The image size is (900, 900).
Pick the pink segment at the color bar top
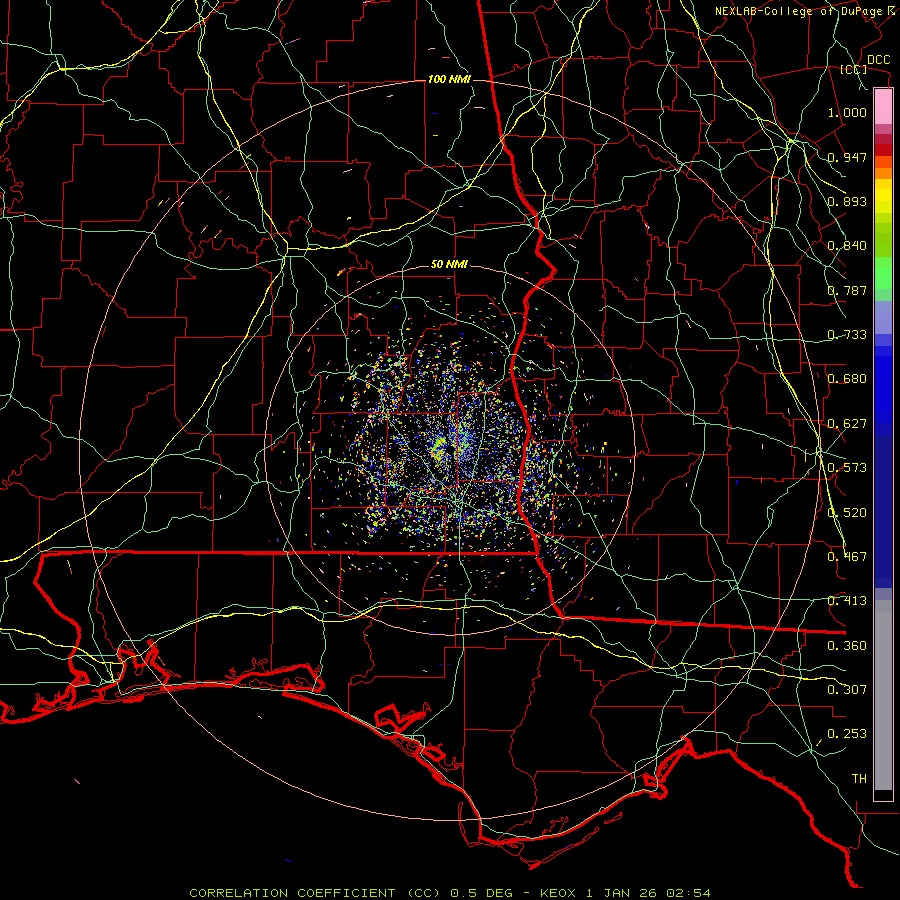coord(883,107)
